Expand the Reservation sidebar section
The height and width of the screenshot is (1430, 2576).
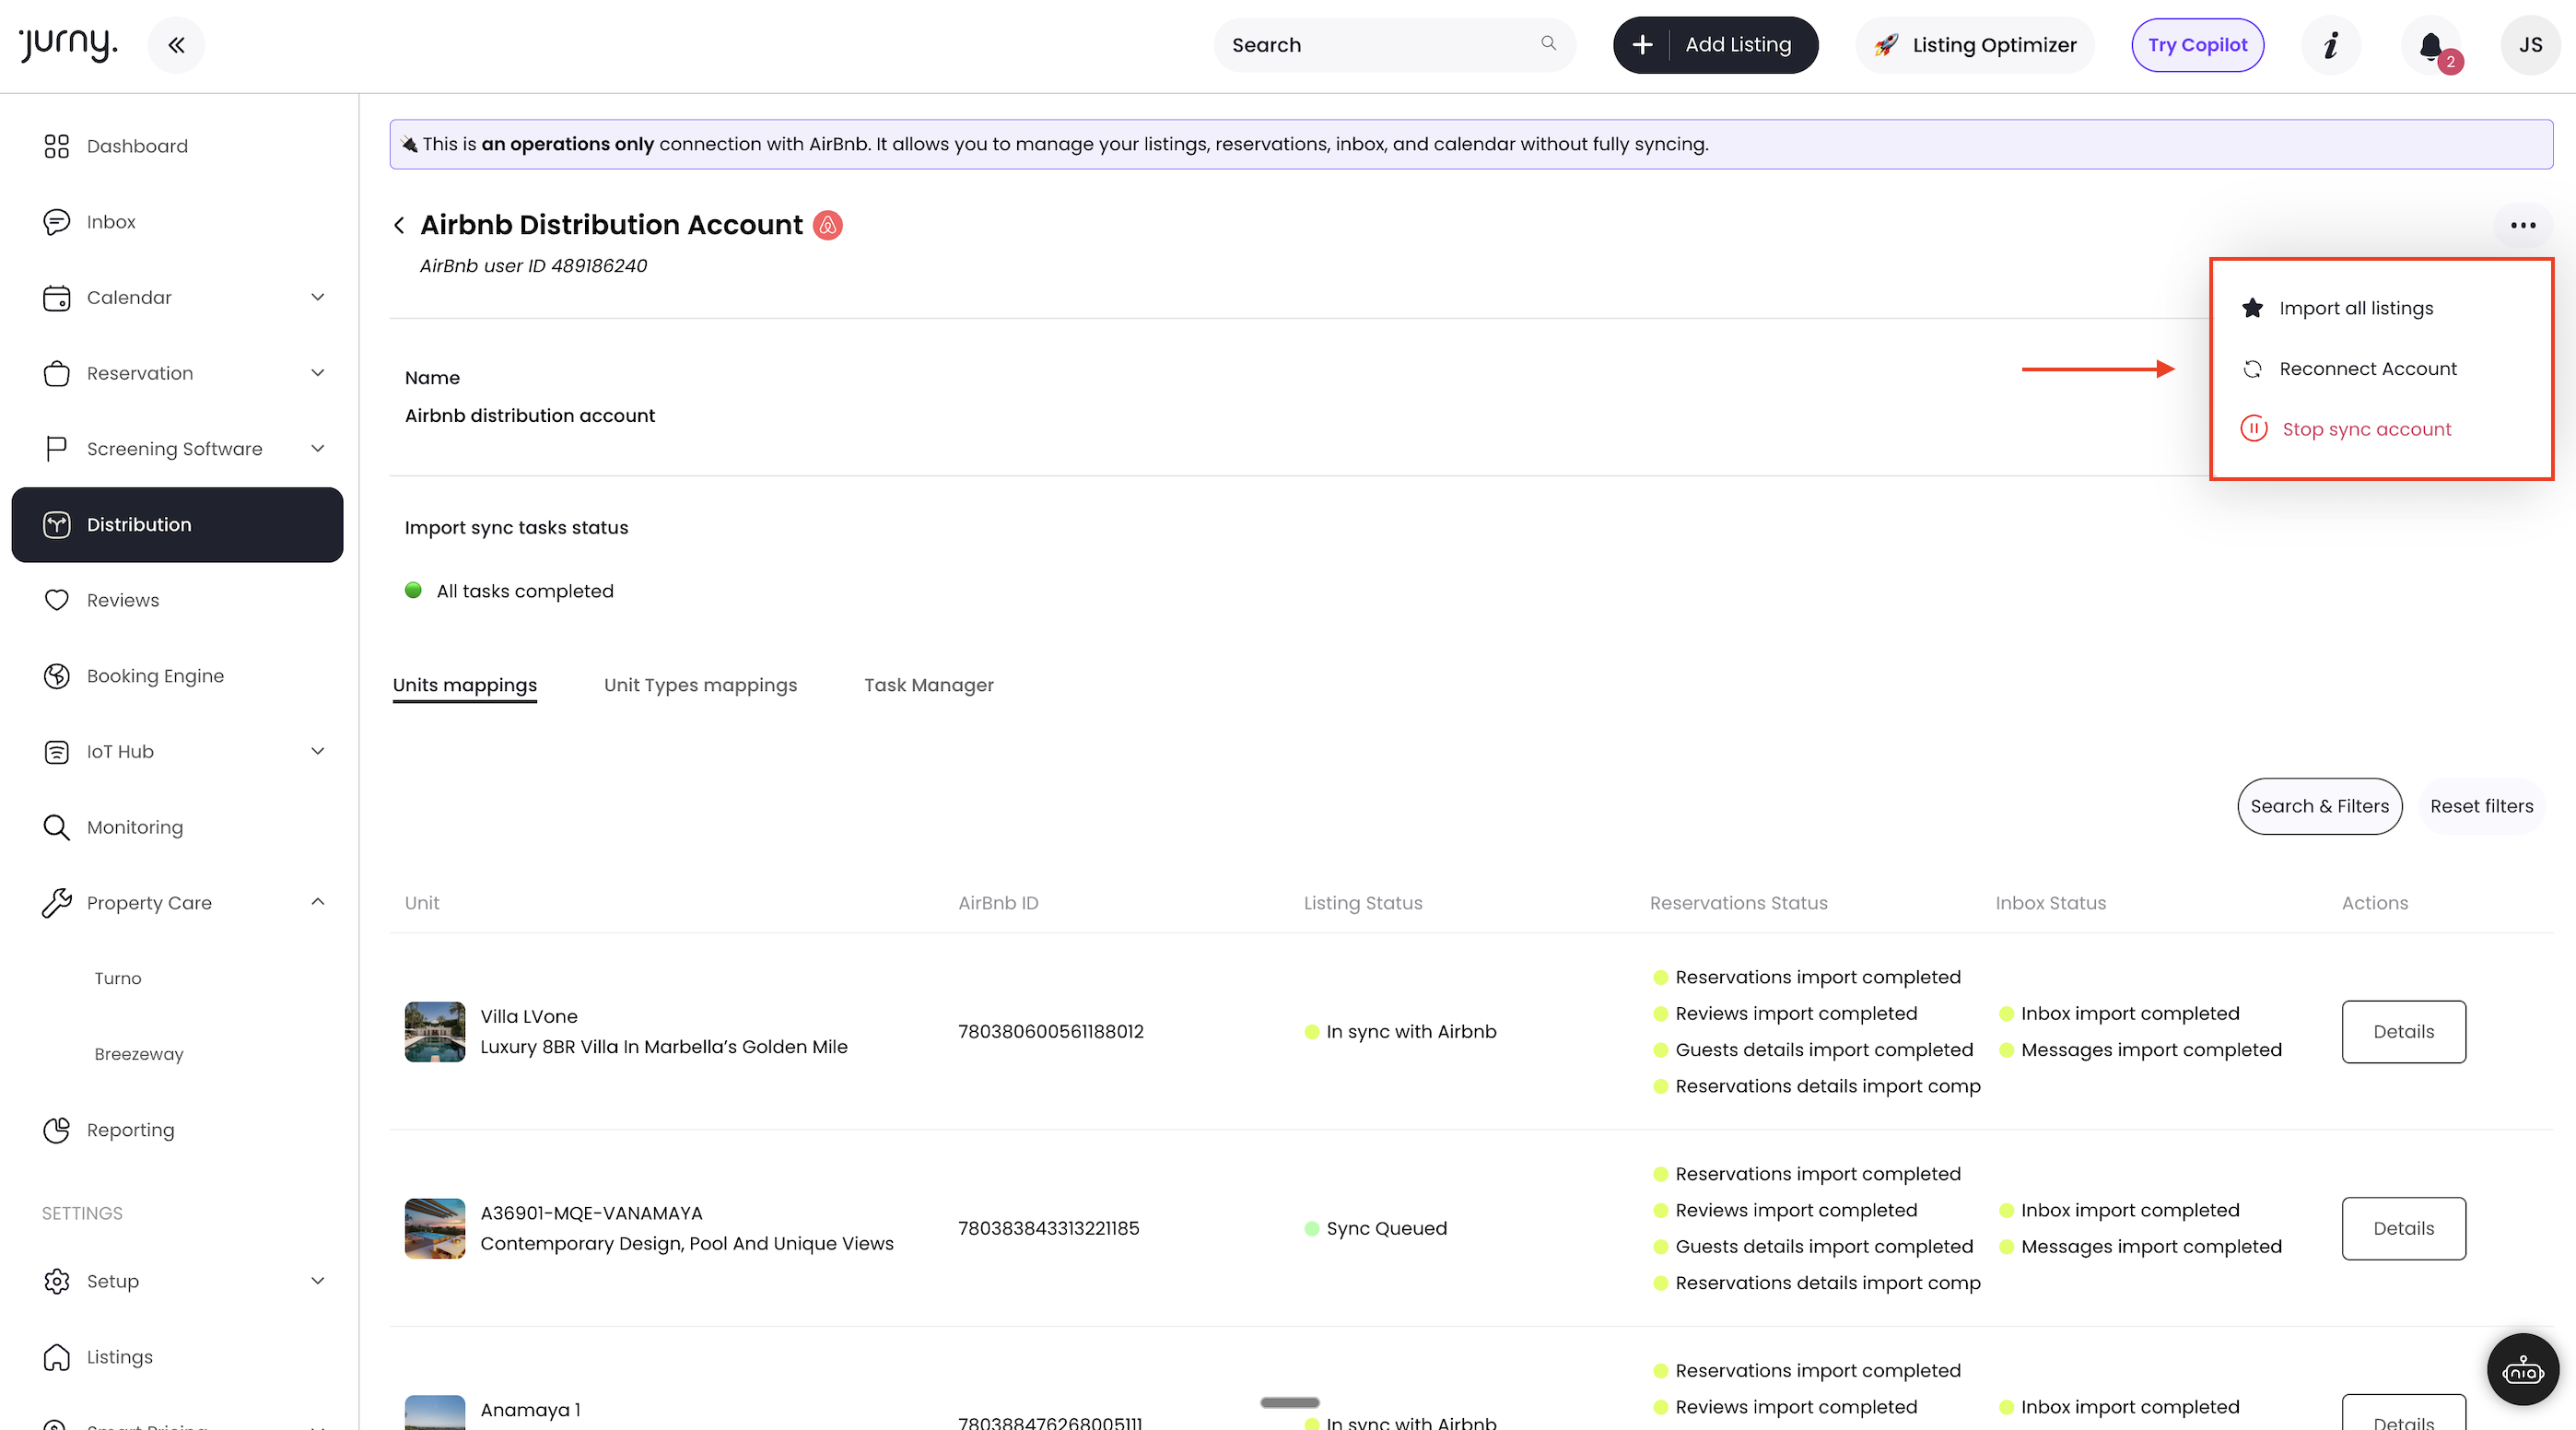(x=317, y=373)
